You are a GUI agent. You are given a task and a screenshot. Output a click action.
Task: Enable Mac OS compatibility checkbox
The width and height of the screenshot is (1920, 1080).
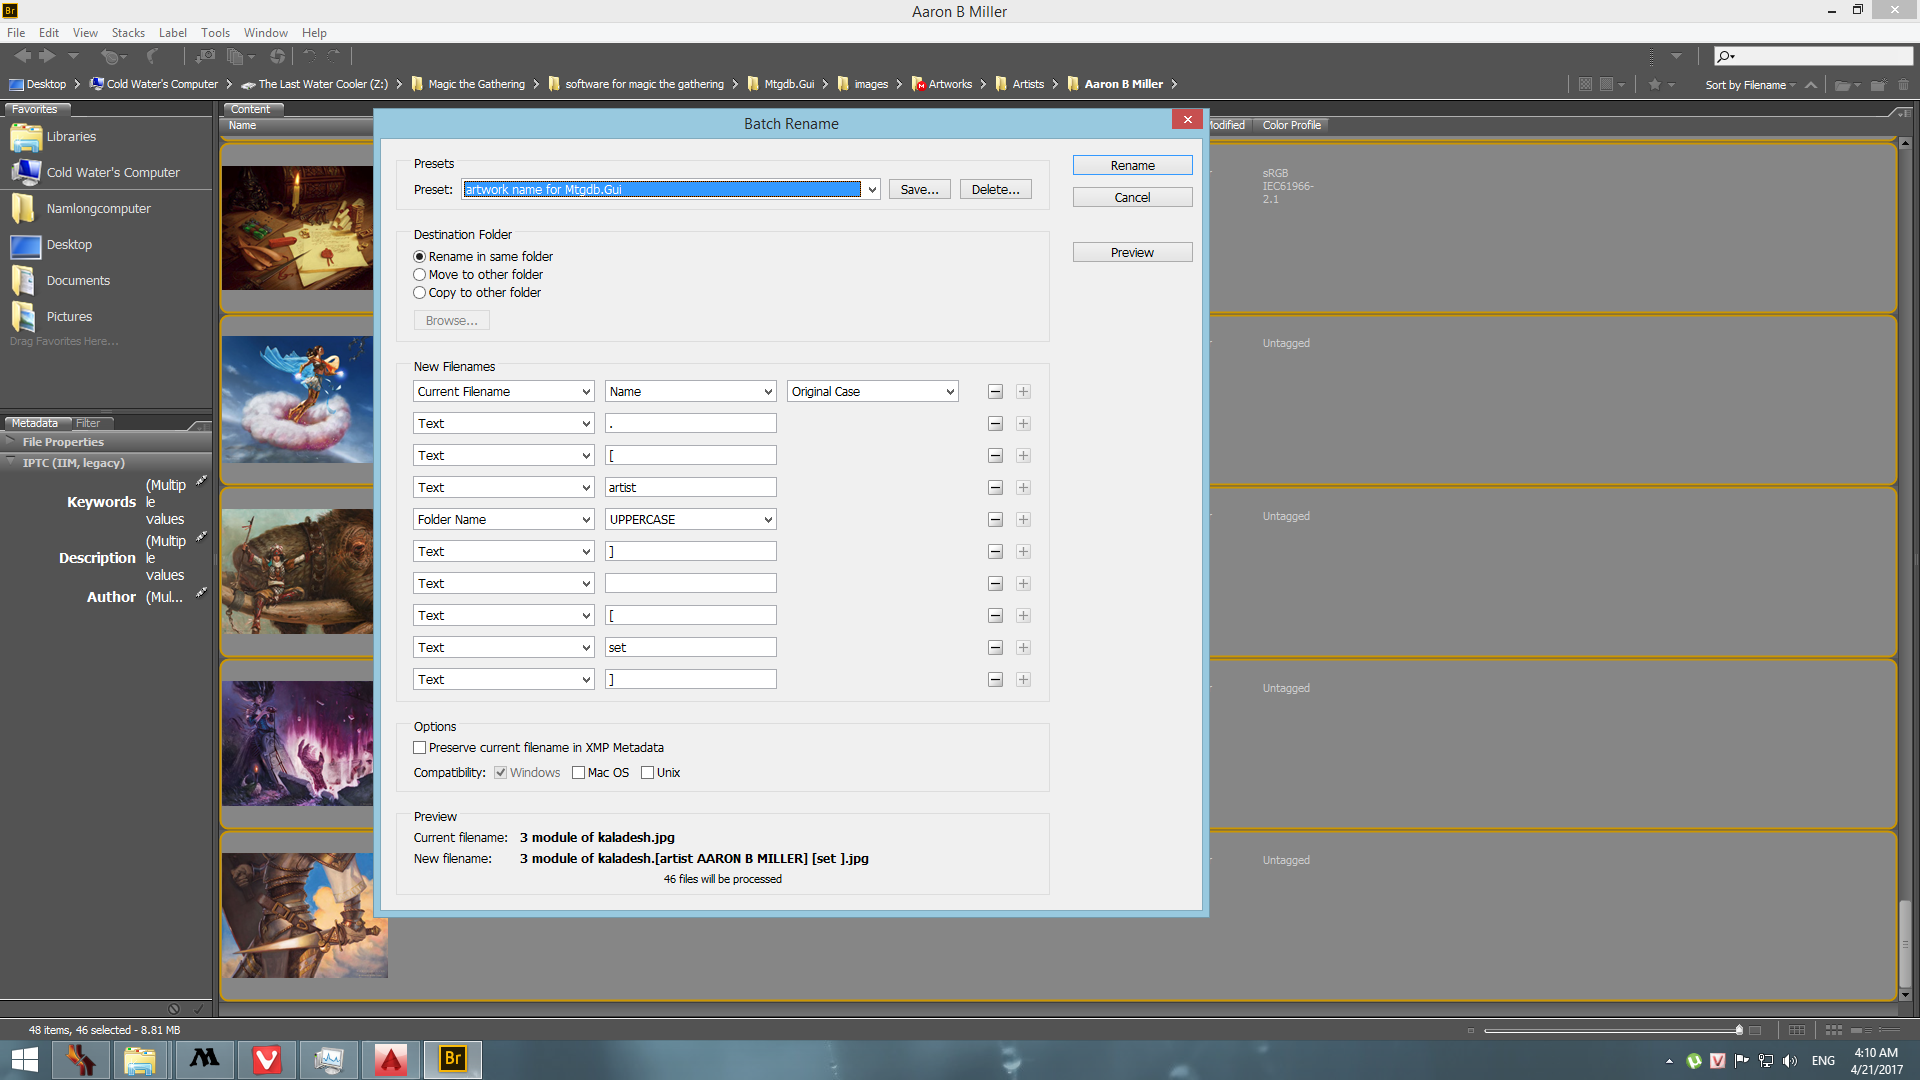[x=578, y=773]
